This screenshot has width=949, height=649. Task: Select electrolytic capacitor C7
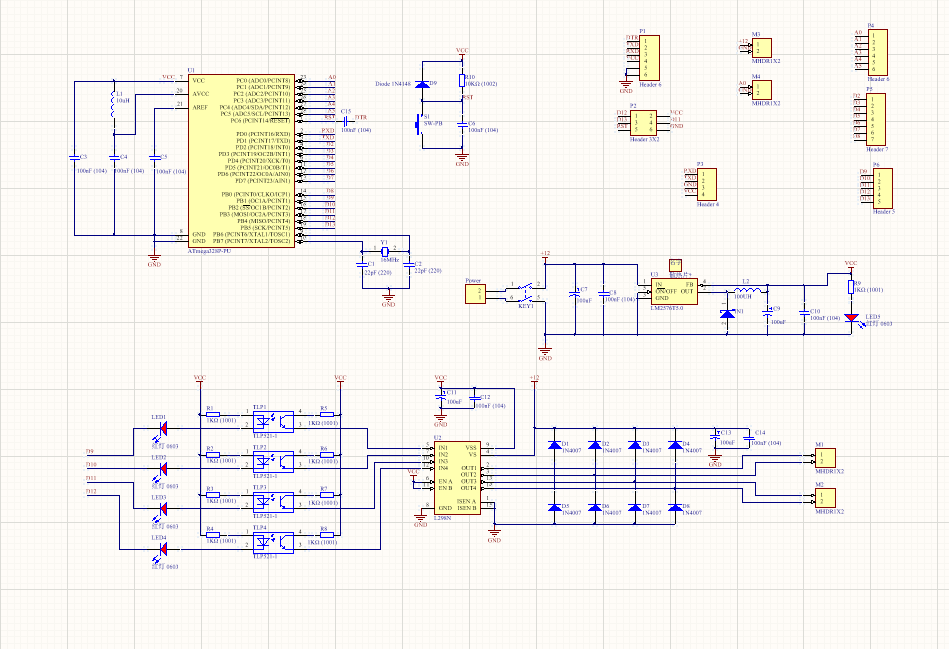[574, 294]
